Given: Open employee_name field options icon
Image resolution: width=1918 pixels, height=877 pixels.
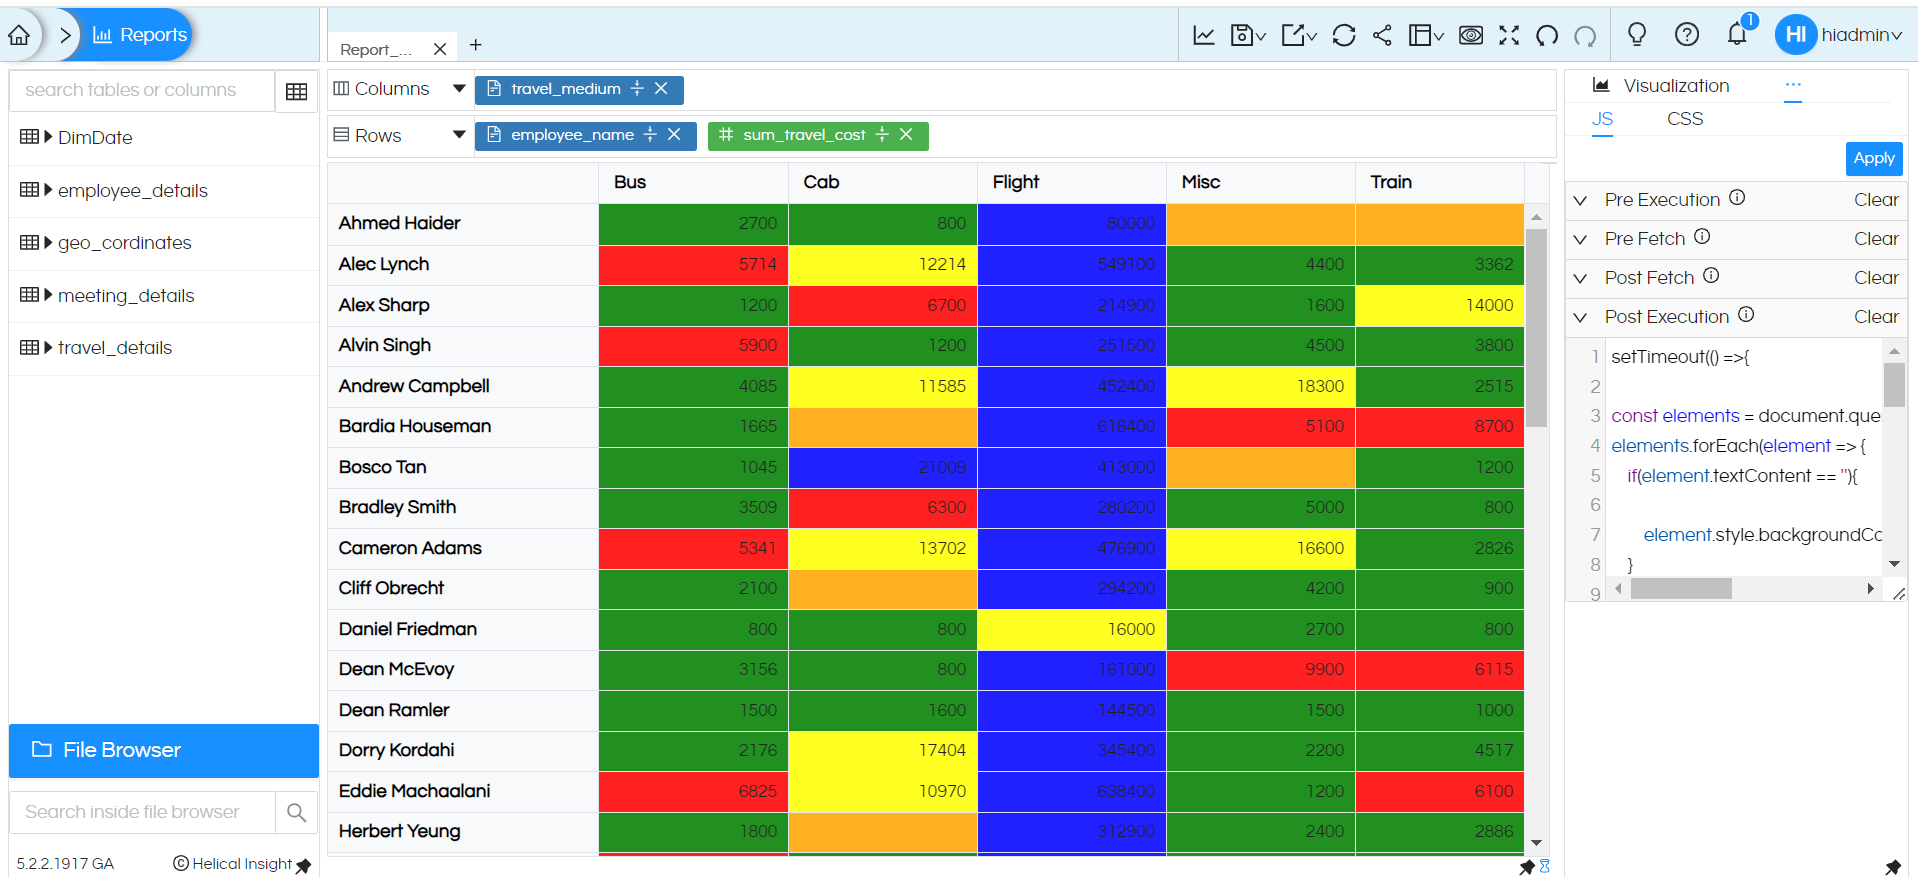Looking at the screenshot, I should 650,135.
